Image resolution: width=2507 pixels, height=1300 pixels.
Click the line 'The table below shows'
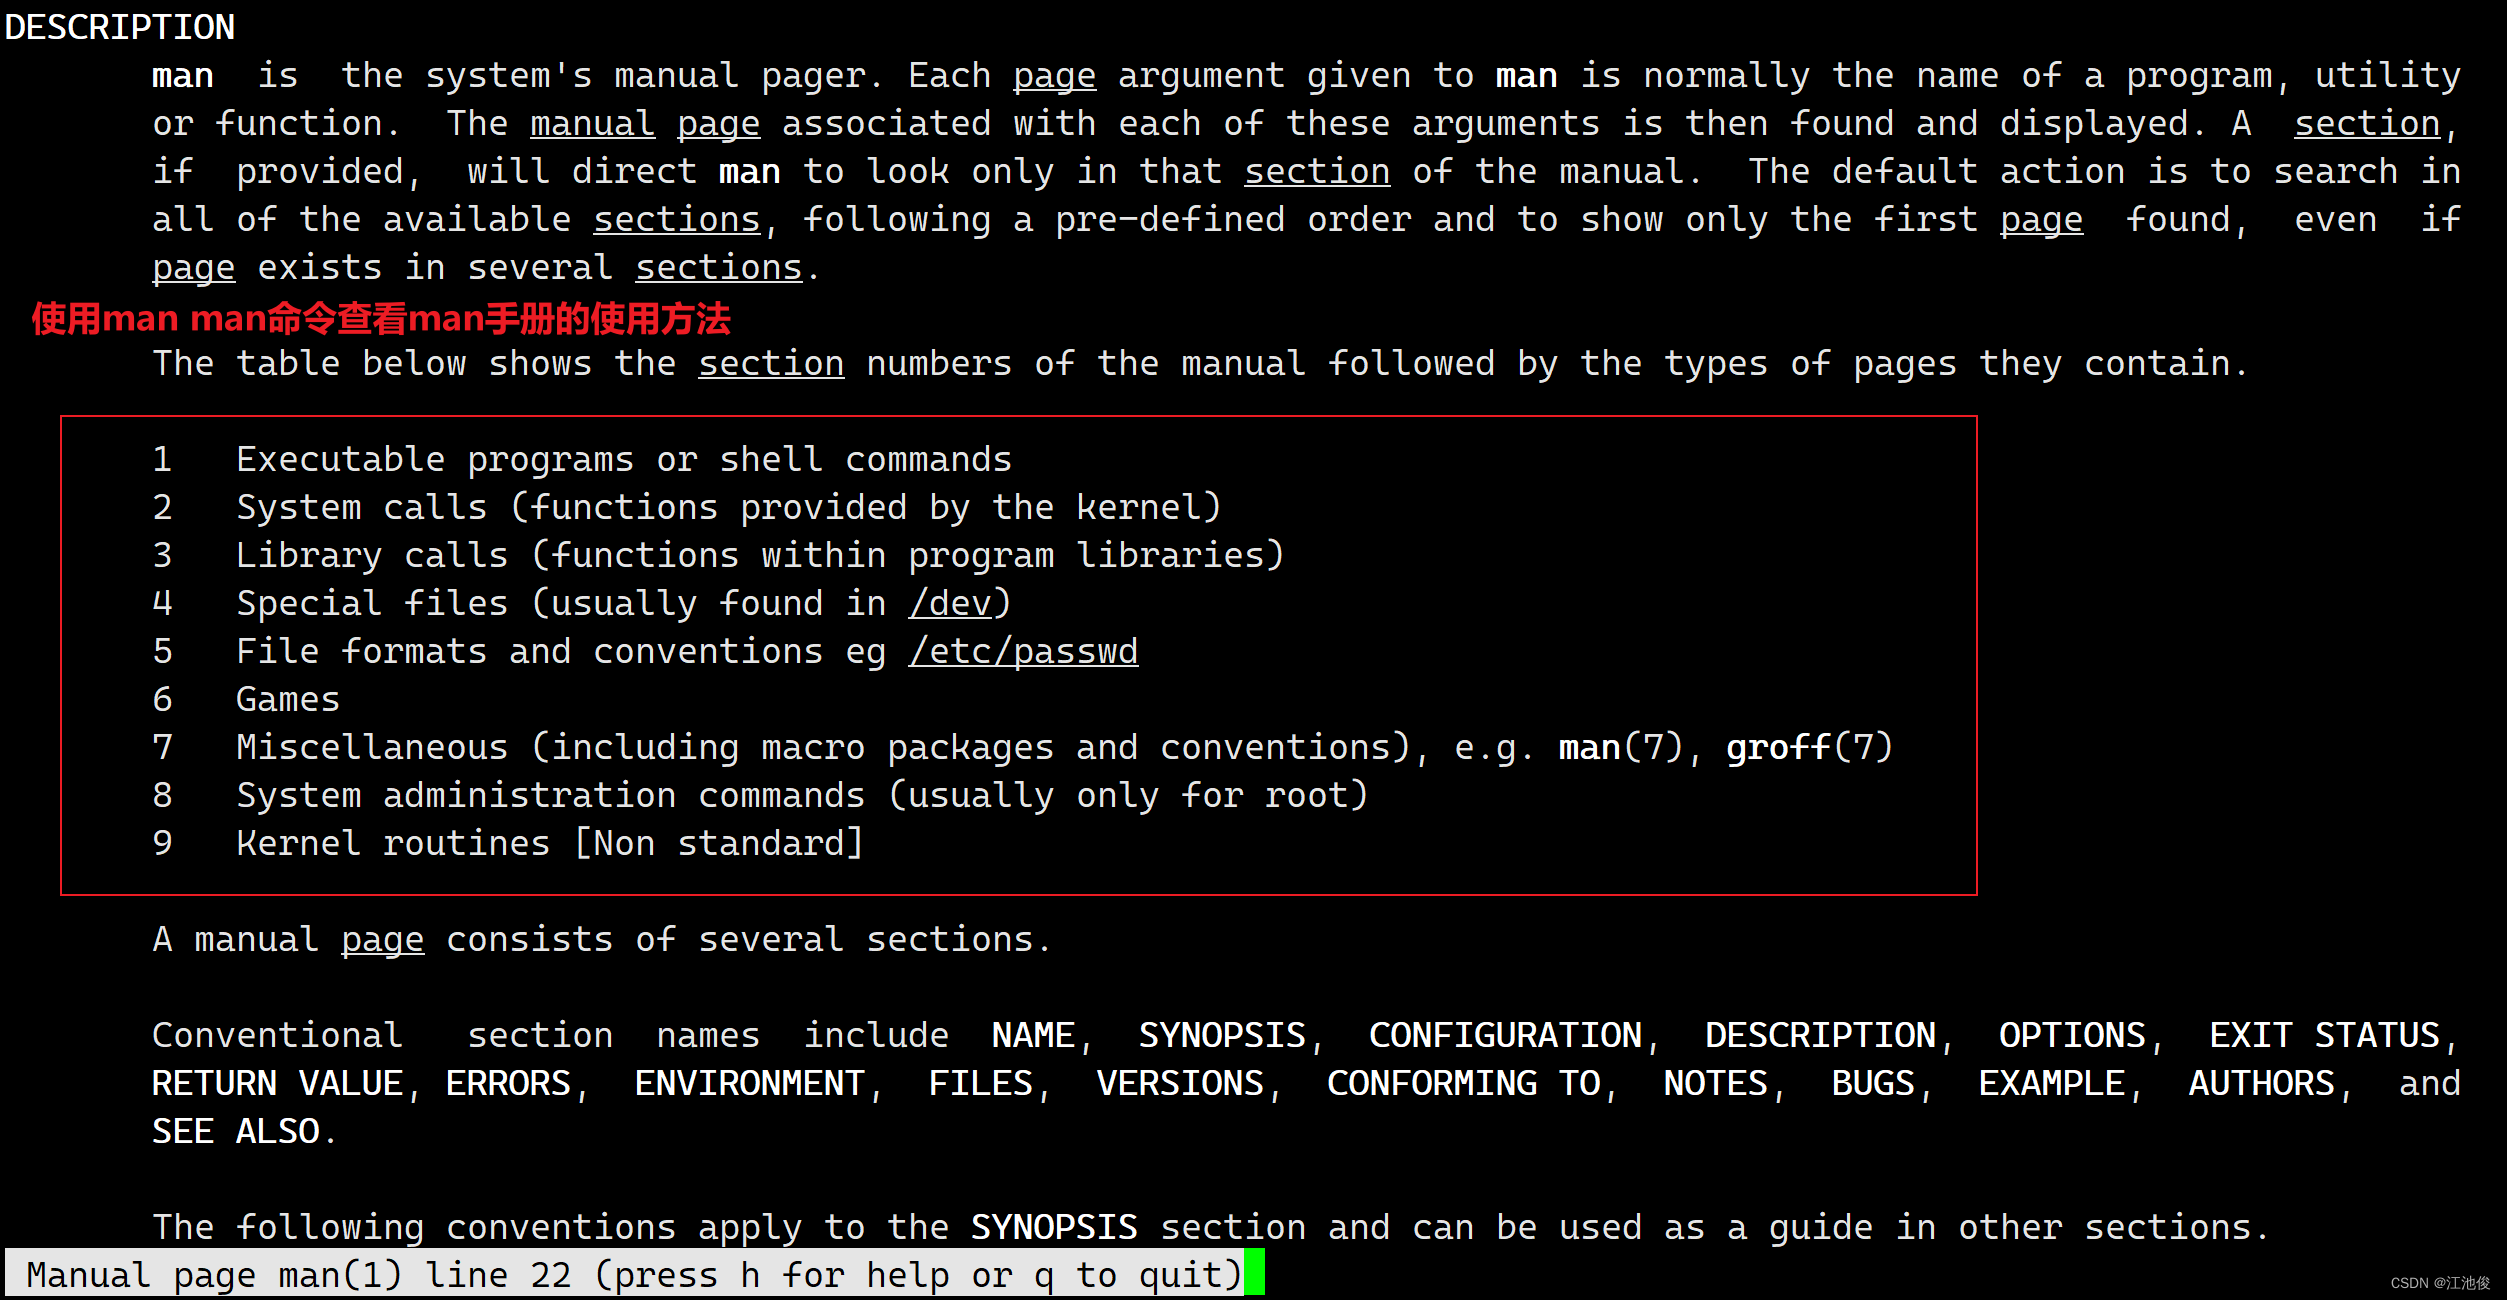1200,363
